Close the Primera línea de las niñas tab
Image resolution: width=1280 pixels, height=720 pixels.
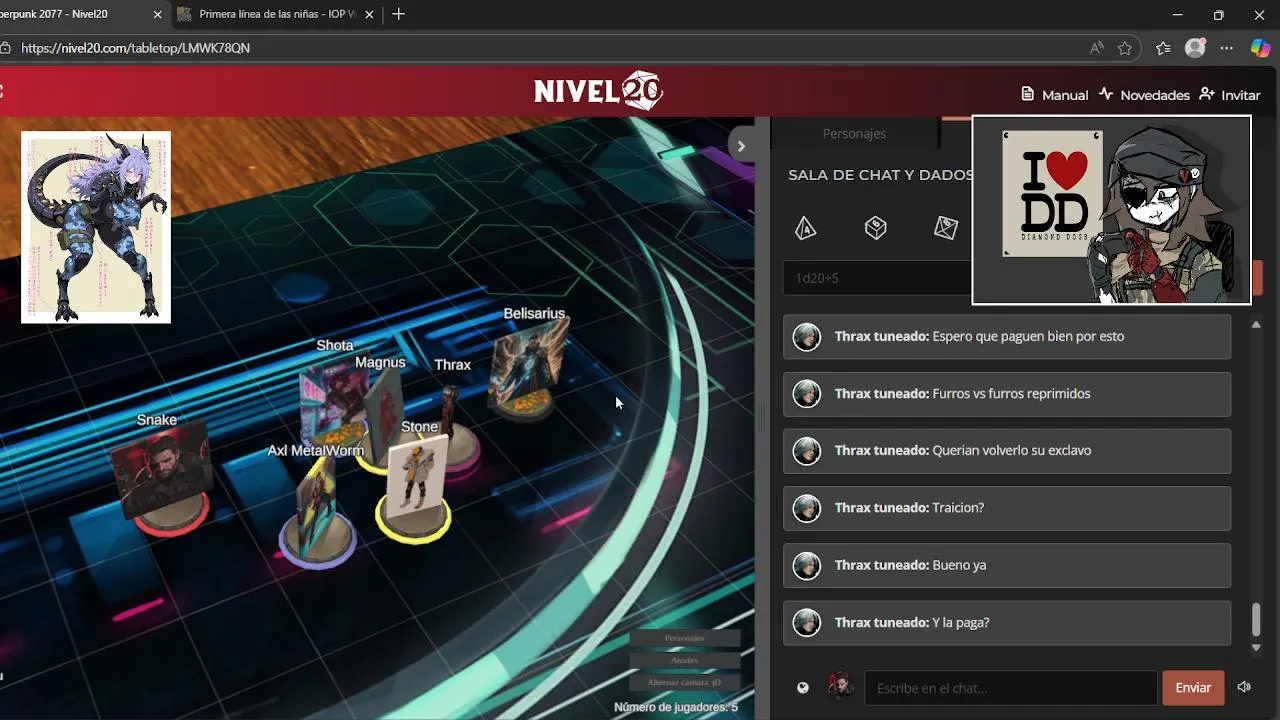coord(370,14)
